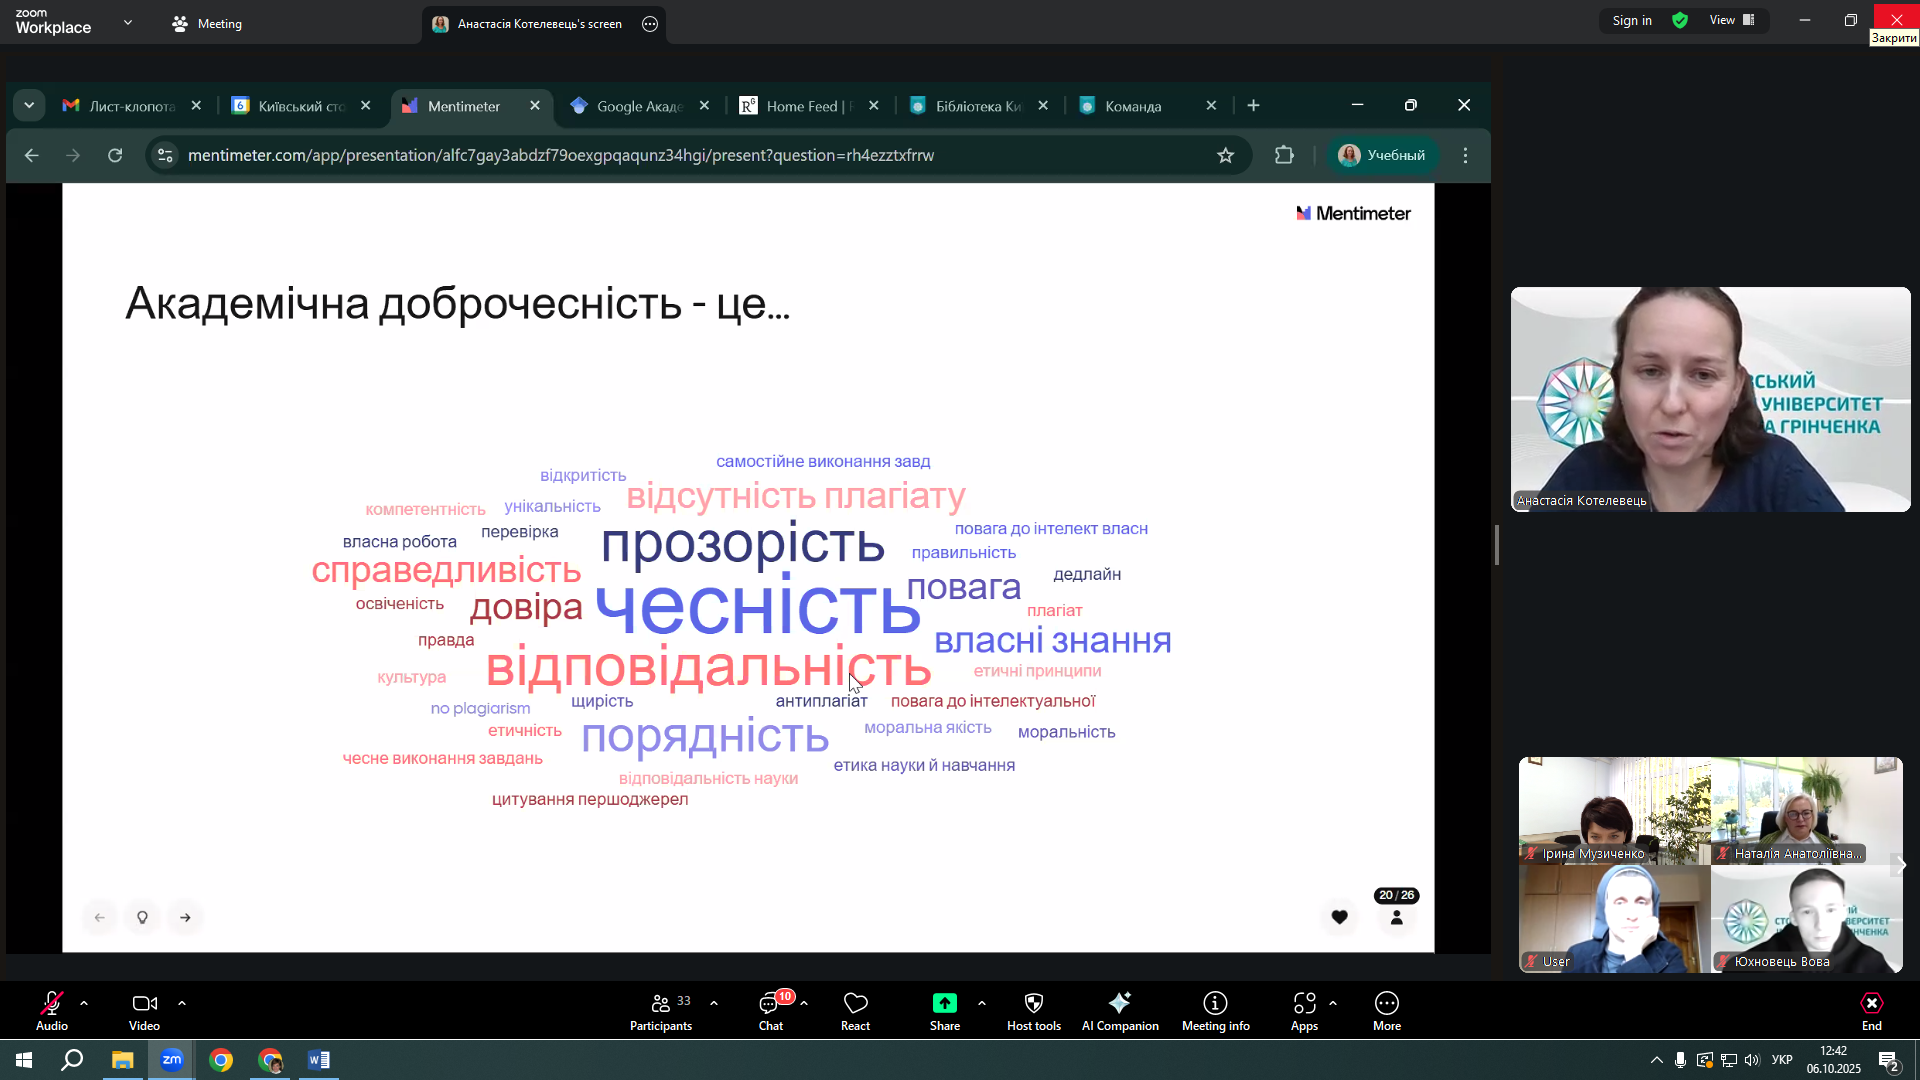Viewport: 1920px width, 1080px height.
Task: Advance to the next Mentimeter slide
Action: (x=185, y=917)
